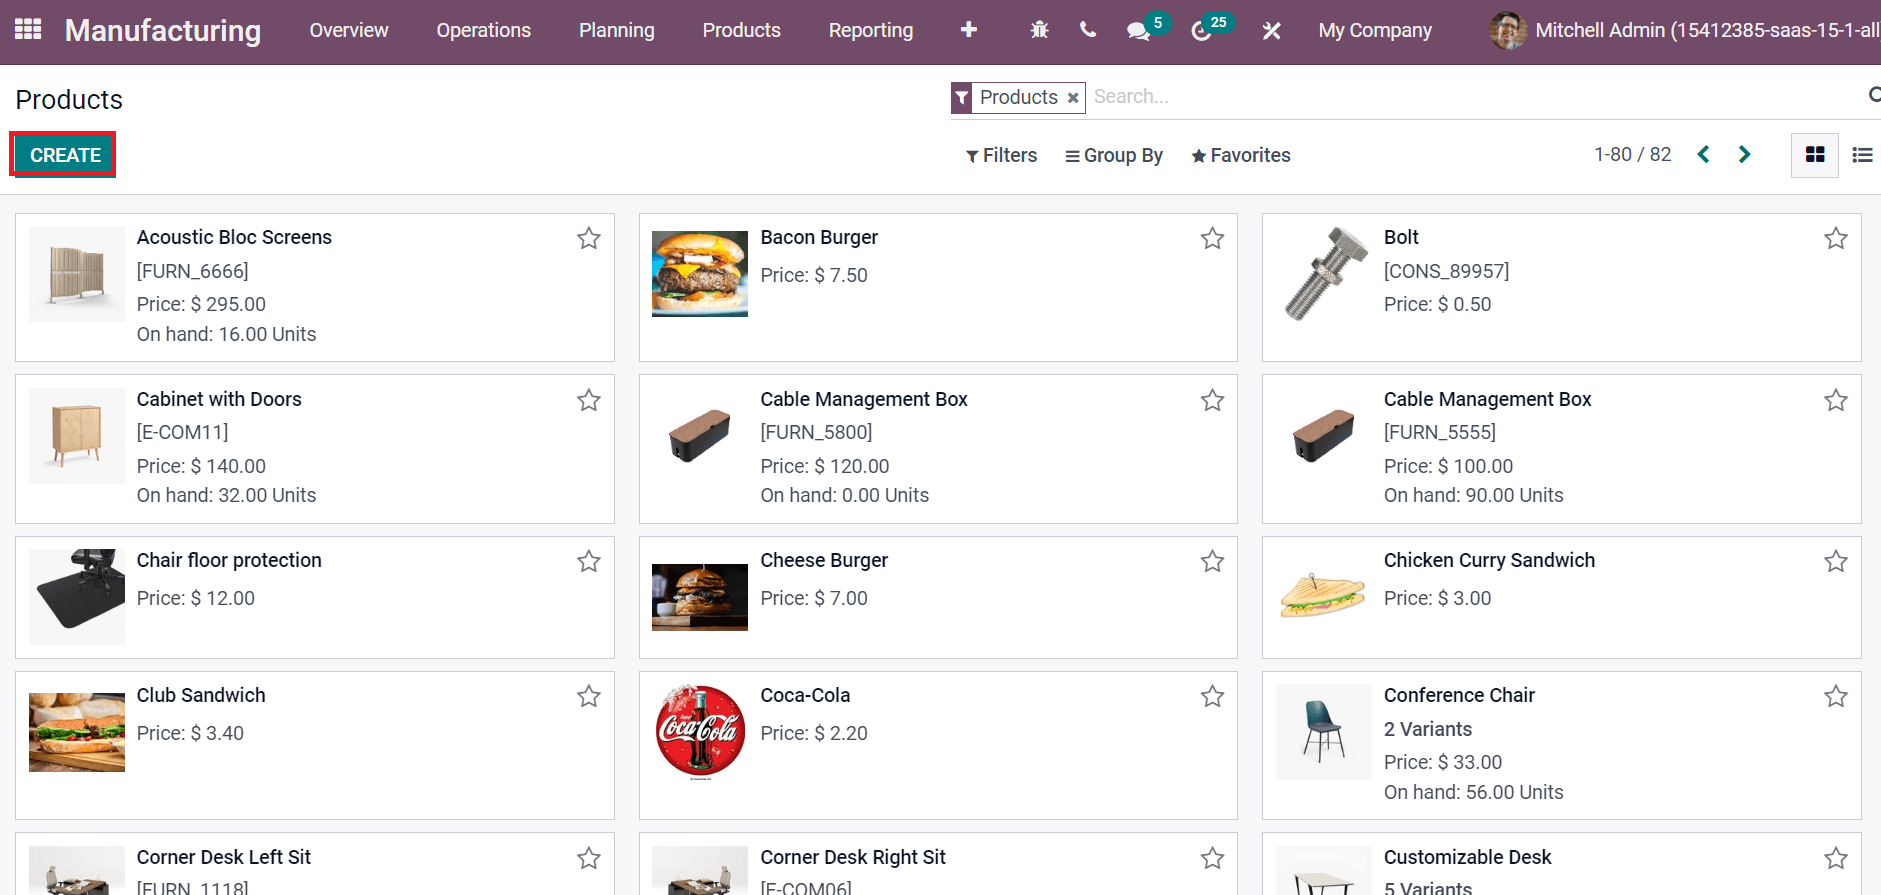Favorite Chicken Curry Sandwich star

1836,561
